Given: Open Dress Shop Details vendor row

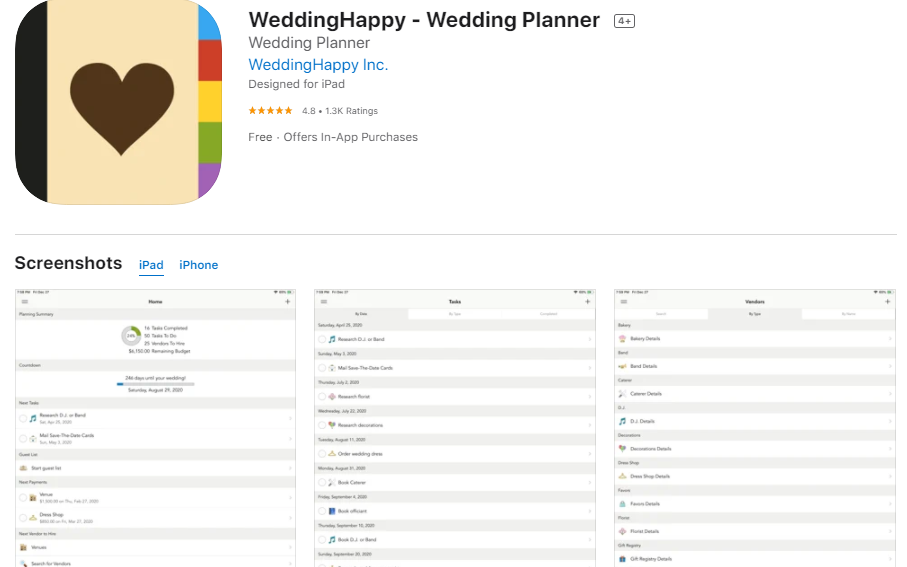Looking at the screenshot, I should 755,476.
